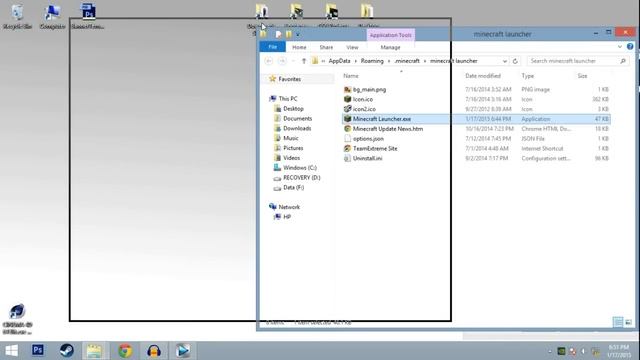The height and width of the screenshot is (360, 640).
Task: Select the Uninstall.ini file
Action: click(x=367, y=158)
